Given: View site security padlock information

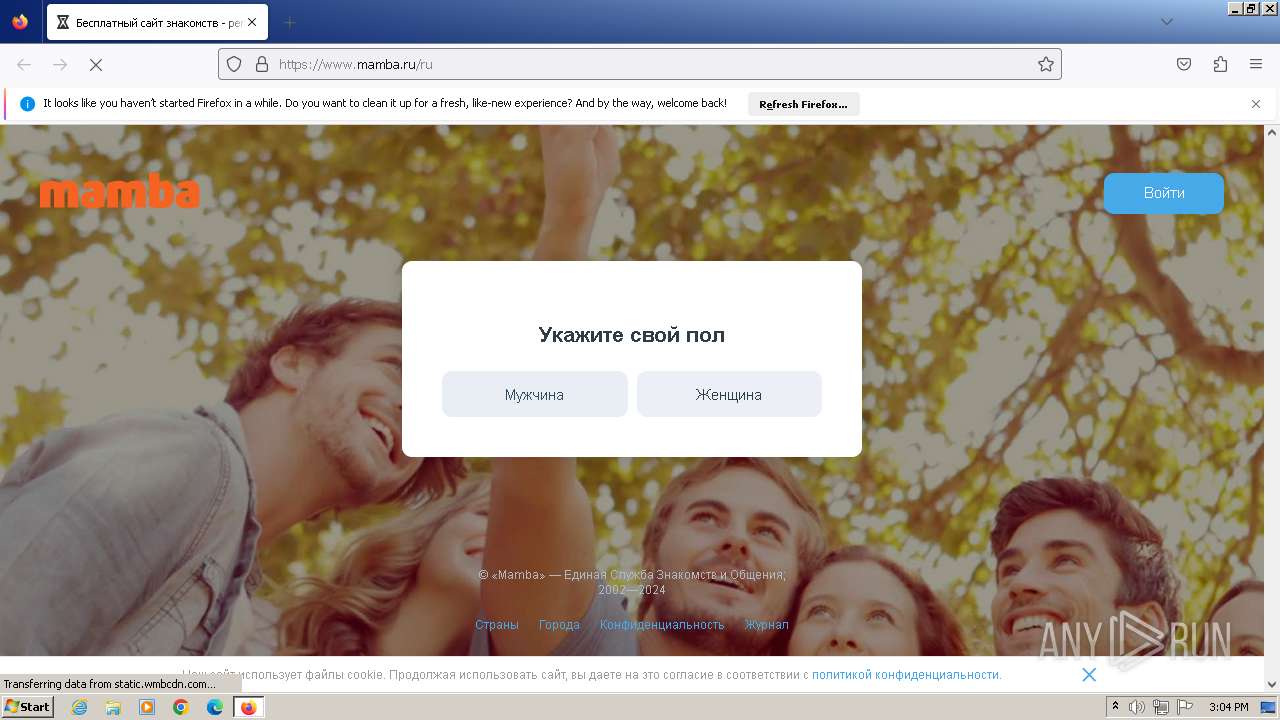Looking at the screenshot, I should (262, 64).
